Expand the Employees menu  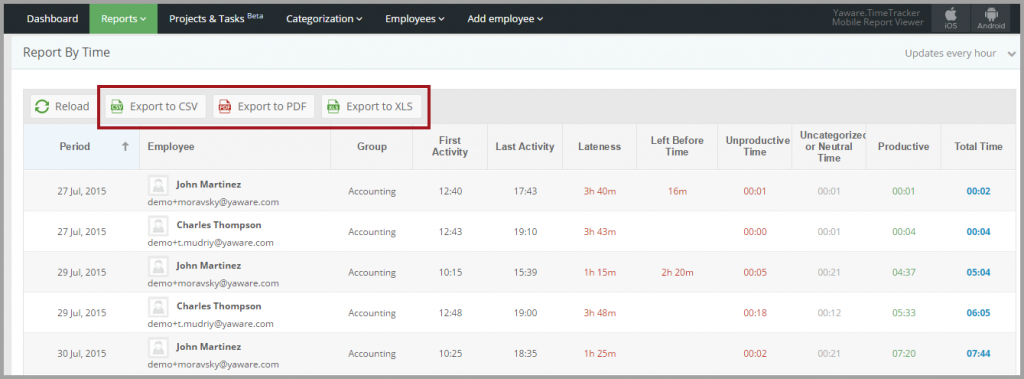[415, 19]
